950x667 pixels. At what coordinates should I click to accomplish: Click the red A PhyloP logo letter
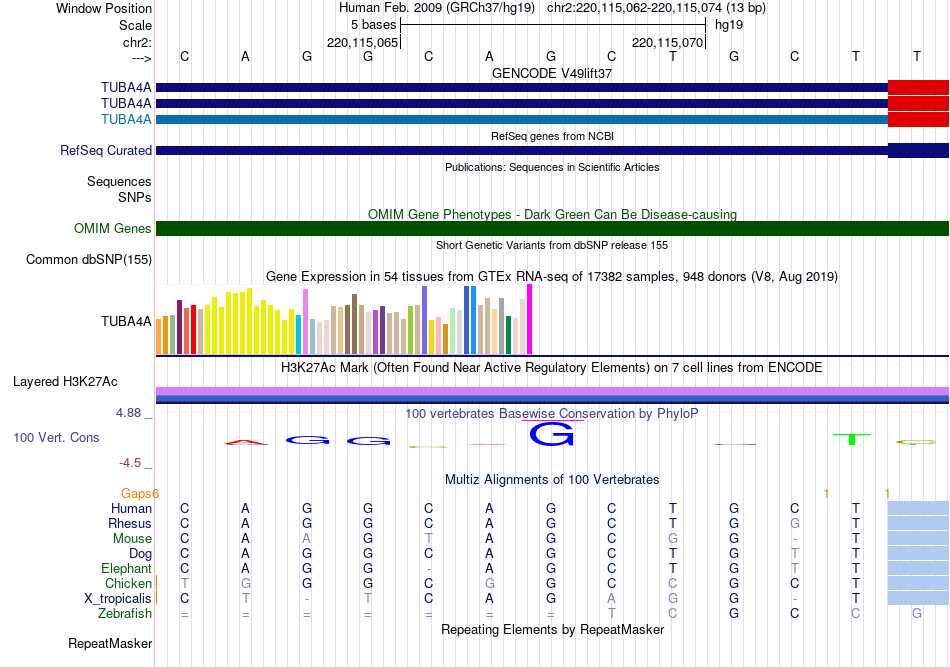coord(245,442)
